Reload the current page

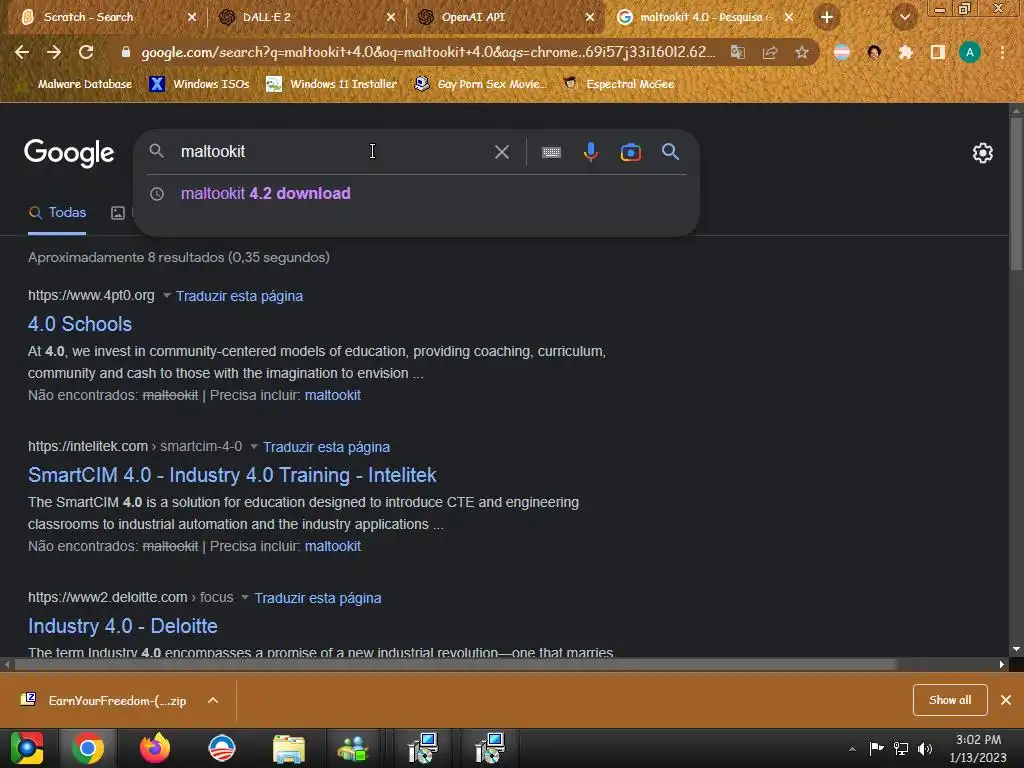coord(86,52)
